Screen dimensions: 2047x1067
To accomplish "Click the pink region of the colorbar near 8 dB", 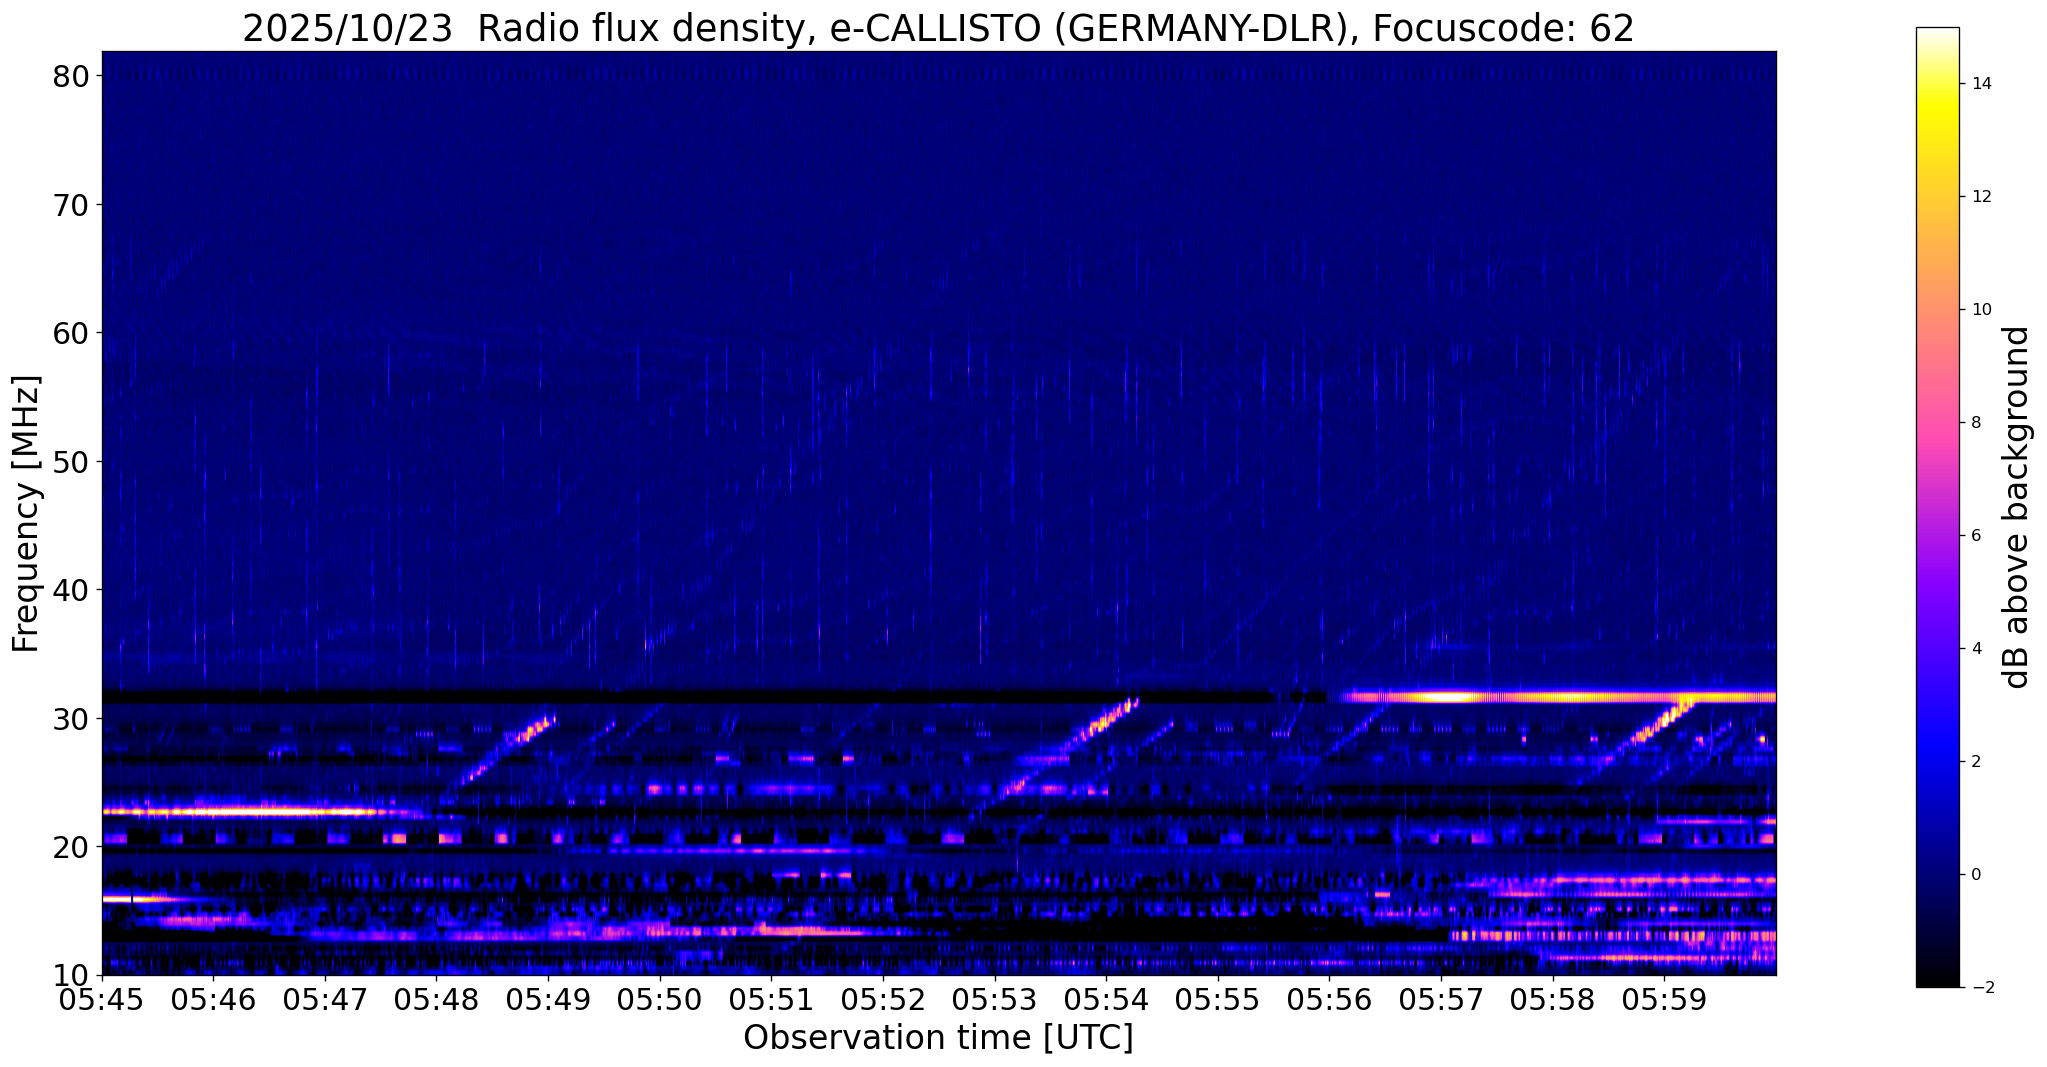I will [1937, 423].
